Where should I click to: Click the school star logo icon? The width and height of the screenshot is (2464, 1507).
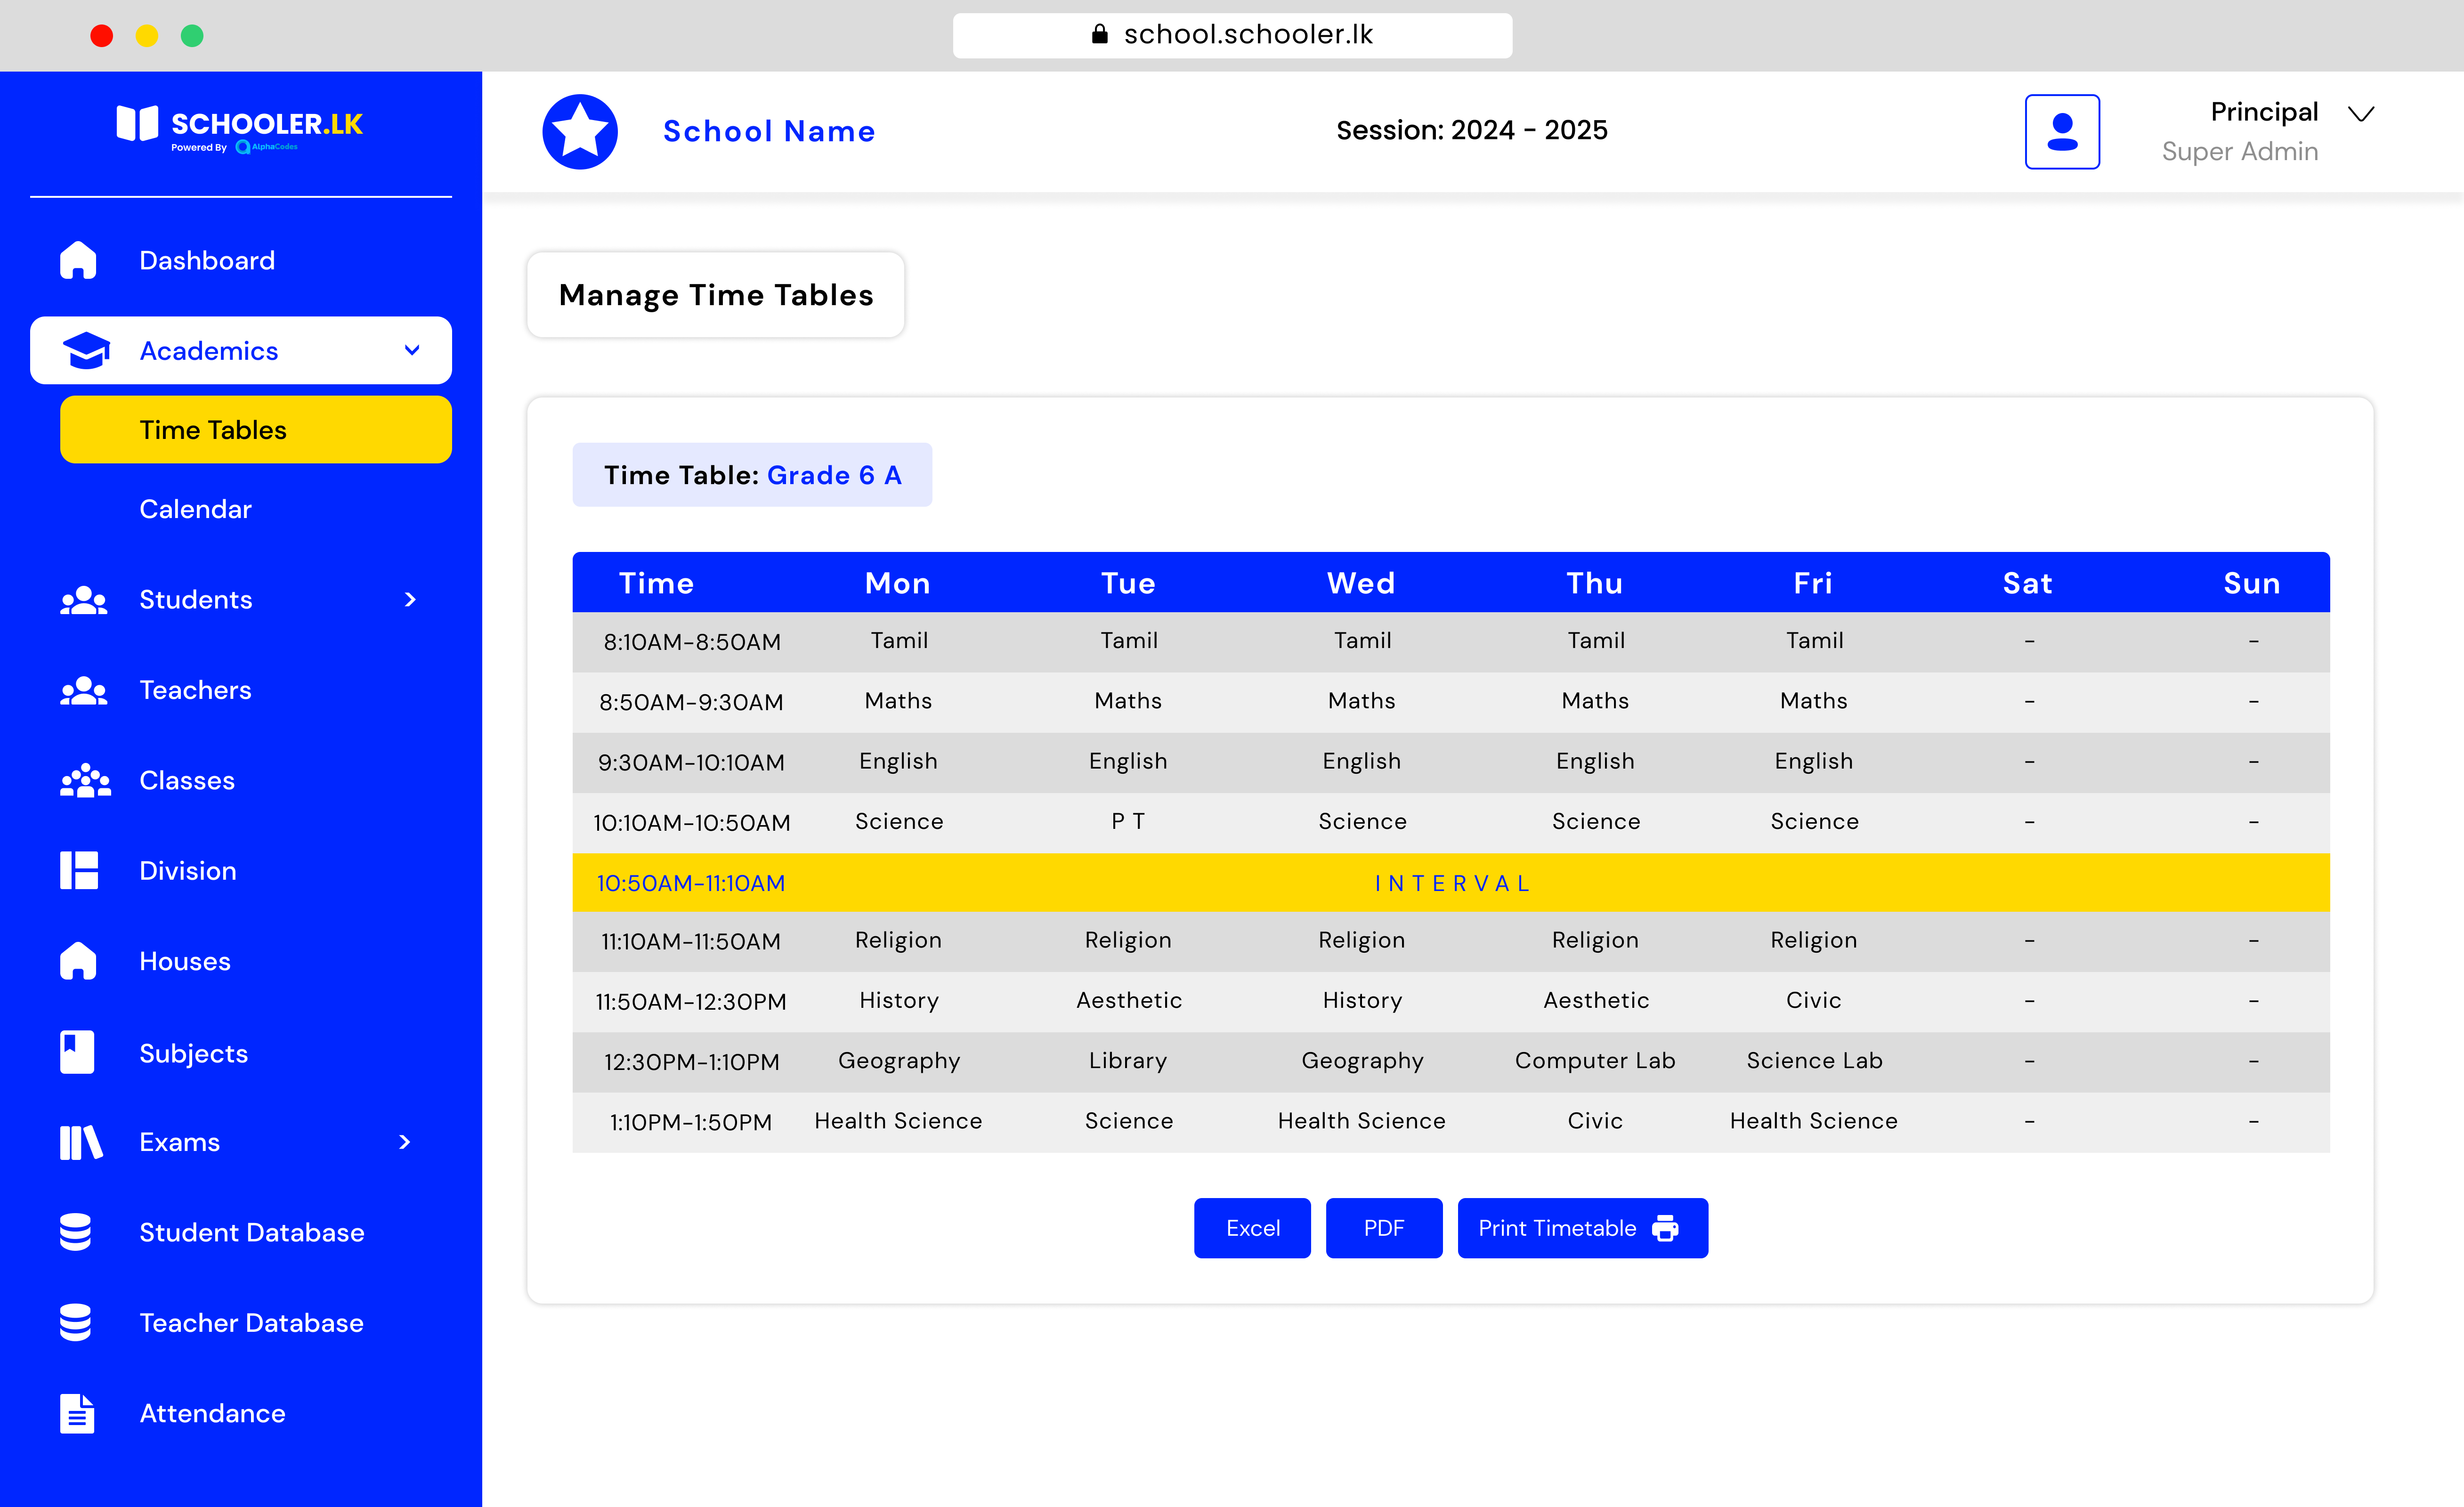coord(580,131)
